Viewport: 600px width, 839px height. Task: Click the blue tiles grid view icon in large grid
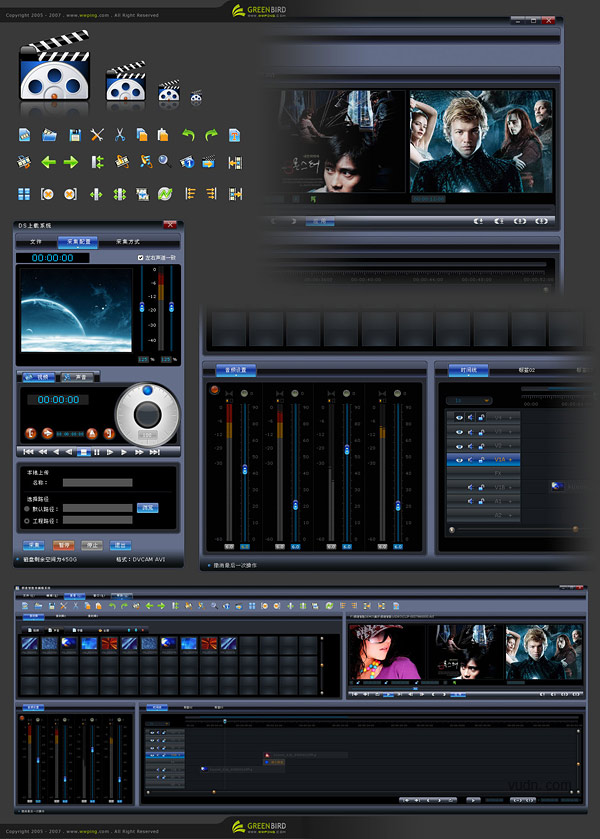coord(24,194)
